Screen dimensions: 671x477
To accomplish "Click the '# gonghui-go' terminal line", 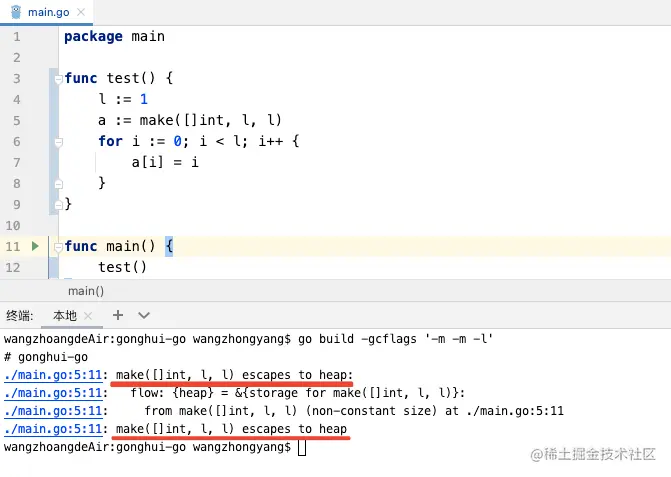I will (46, 357).
